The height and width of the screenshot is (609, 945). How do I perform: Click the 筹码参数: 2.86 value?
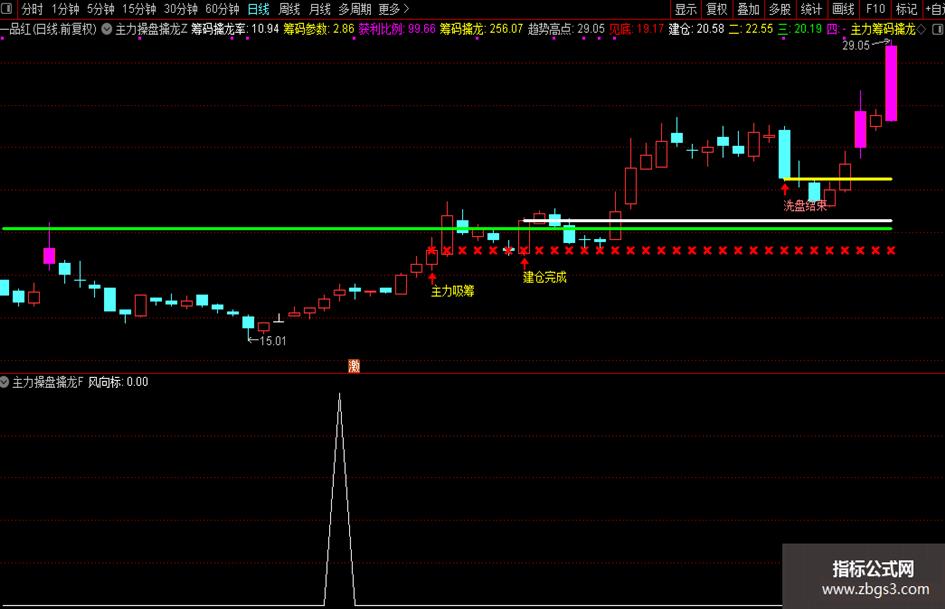(x=319, y=28)
